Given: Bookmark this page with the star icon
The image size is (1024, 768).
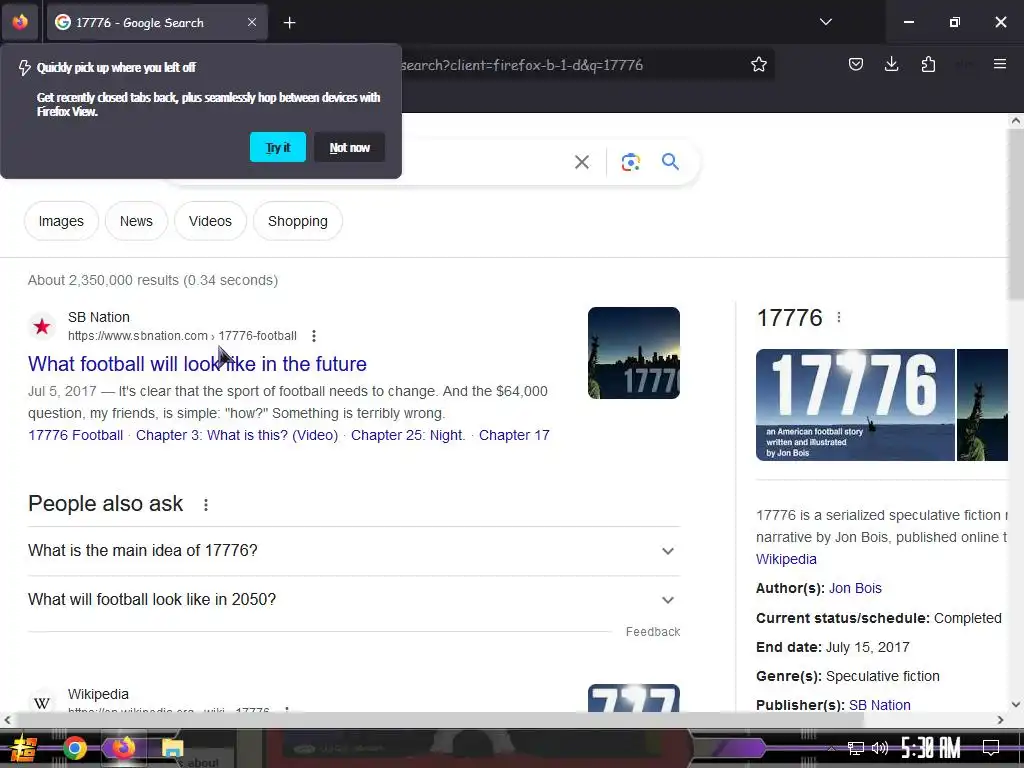Looking at the screenshot, I should (x=758, y=65).
